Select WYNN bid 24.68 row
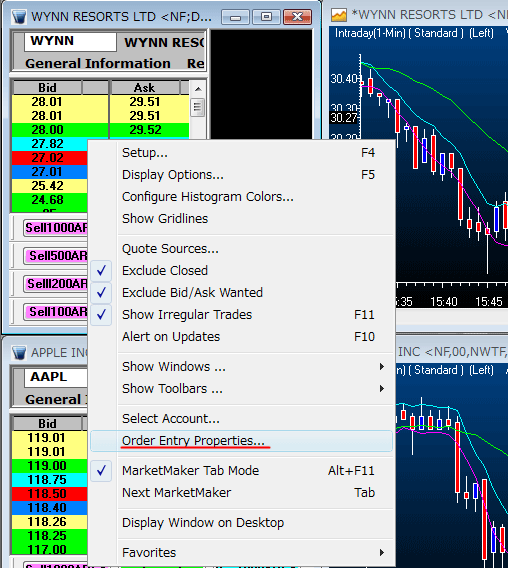 (x=50, y=200)
